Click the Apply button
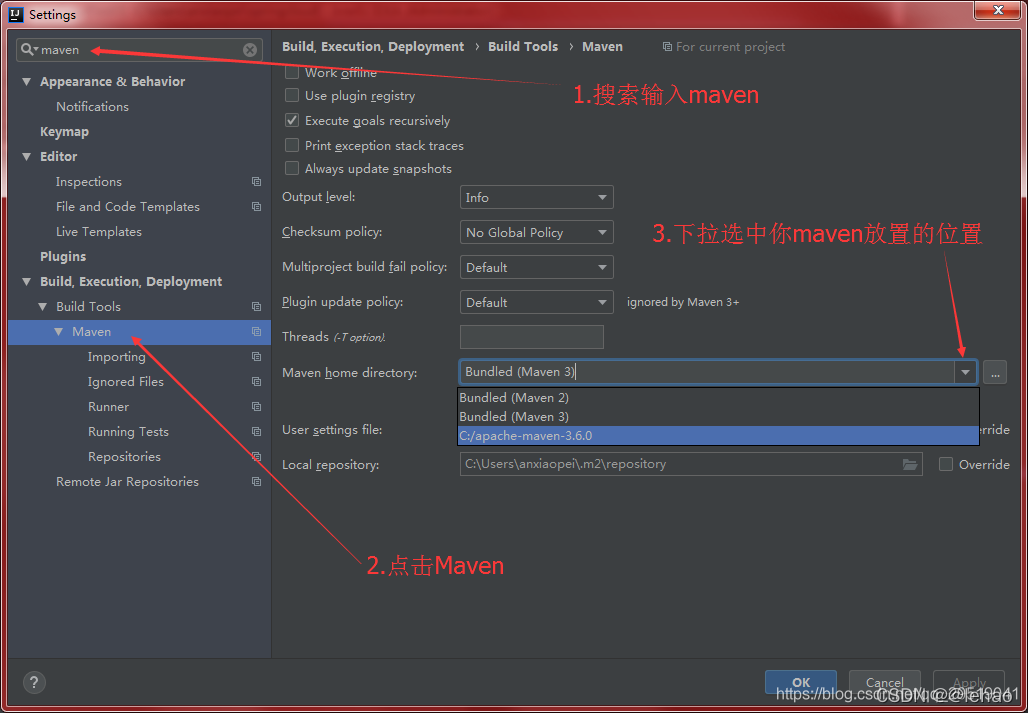Image resolution: width=1028 pixels, height=713 pixels. coord(969,682)
